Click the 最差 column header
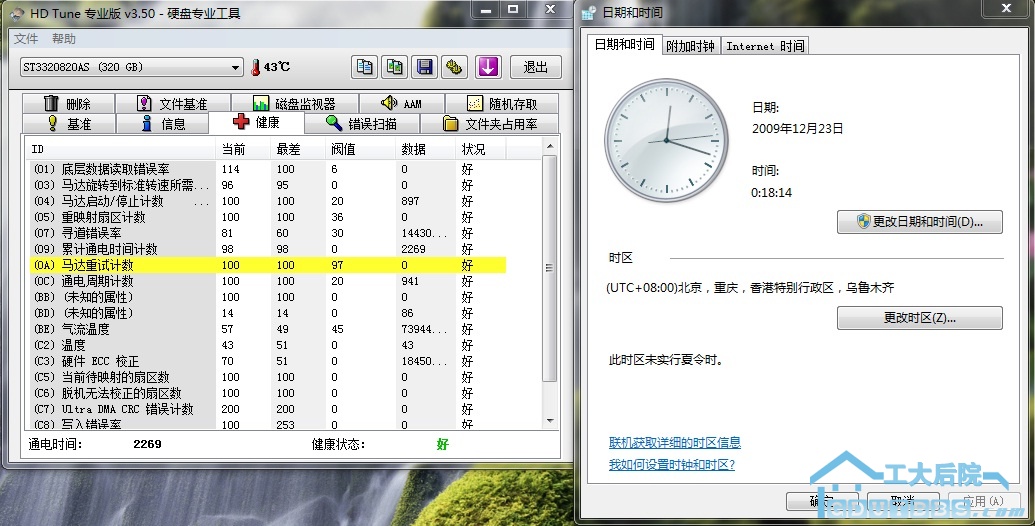 click(x=298, y=149)
